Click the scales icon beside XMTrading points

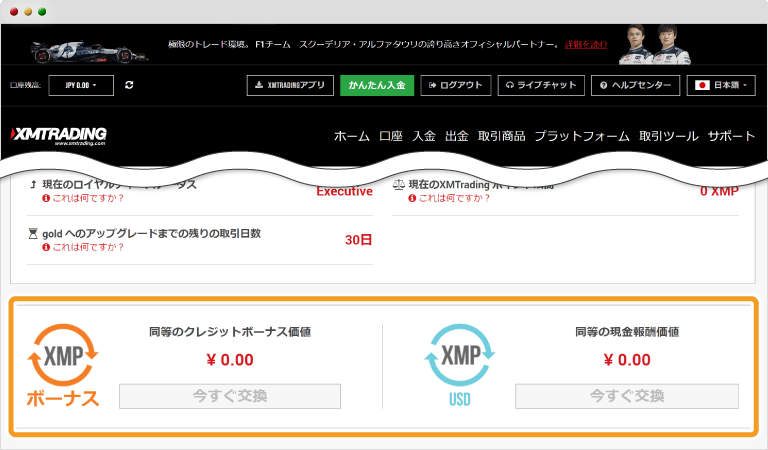[399, 186]
